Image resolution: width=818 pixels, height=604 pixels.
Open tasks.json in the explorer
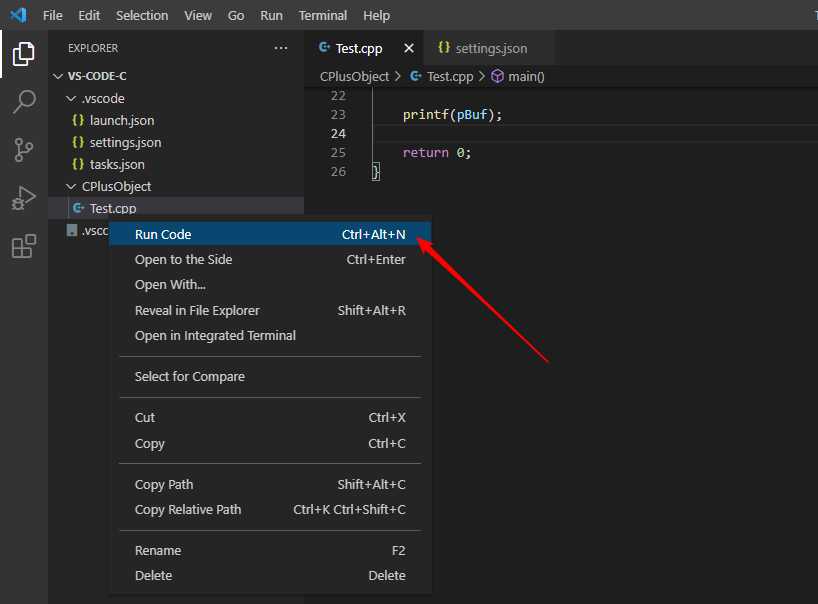point(176,164)
